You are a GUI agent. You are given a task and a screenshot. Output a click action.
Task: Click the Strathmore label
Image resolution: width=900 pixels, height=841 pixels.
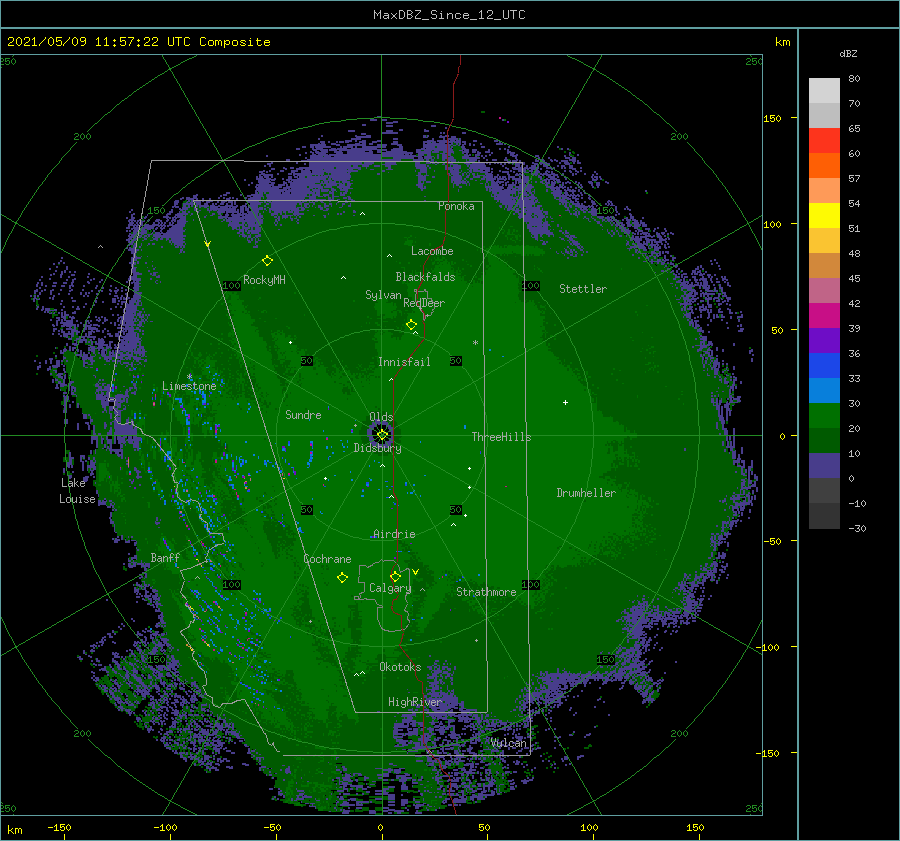tap(486, 592)
